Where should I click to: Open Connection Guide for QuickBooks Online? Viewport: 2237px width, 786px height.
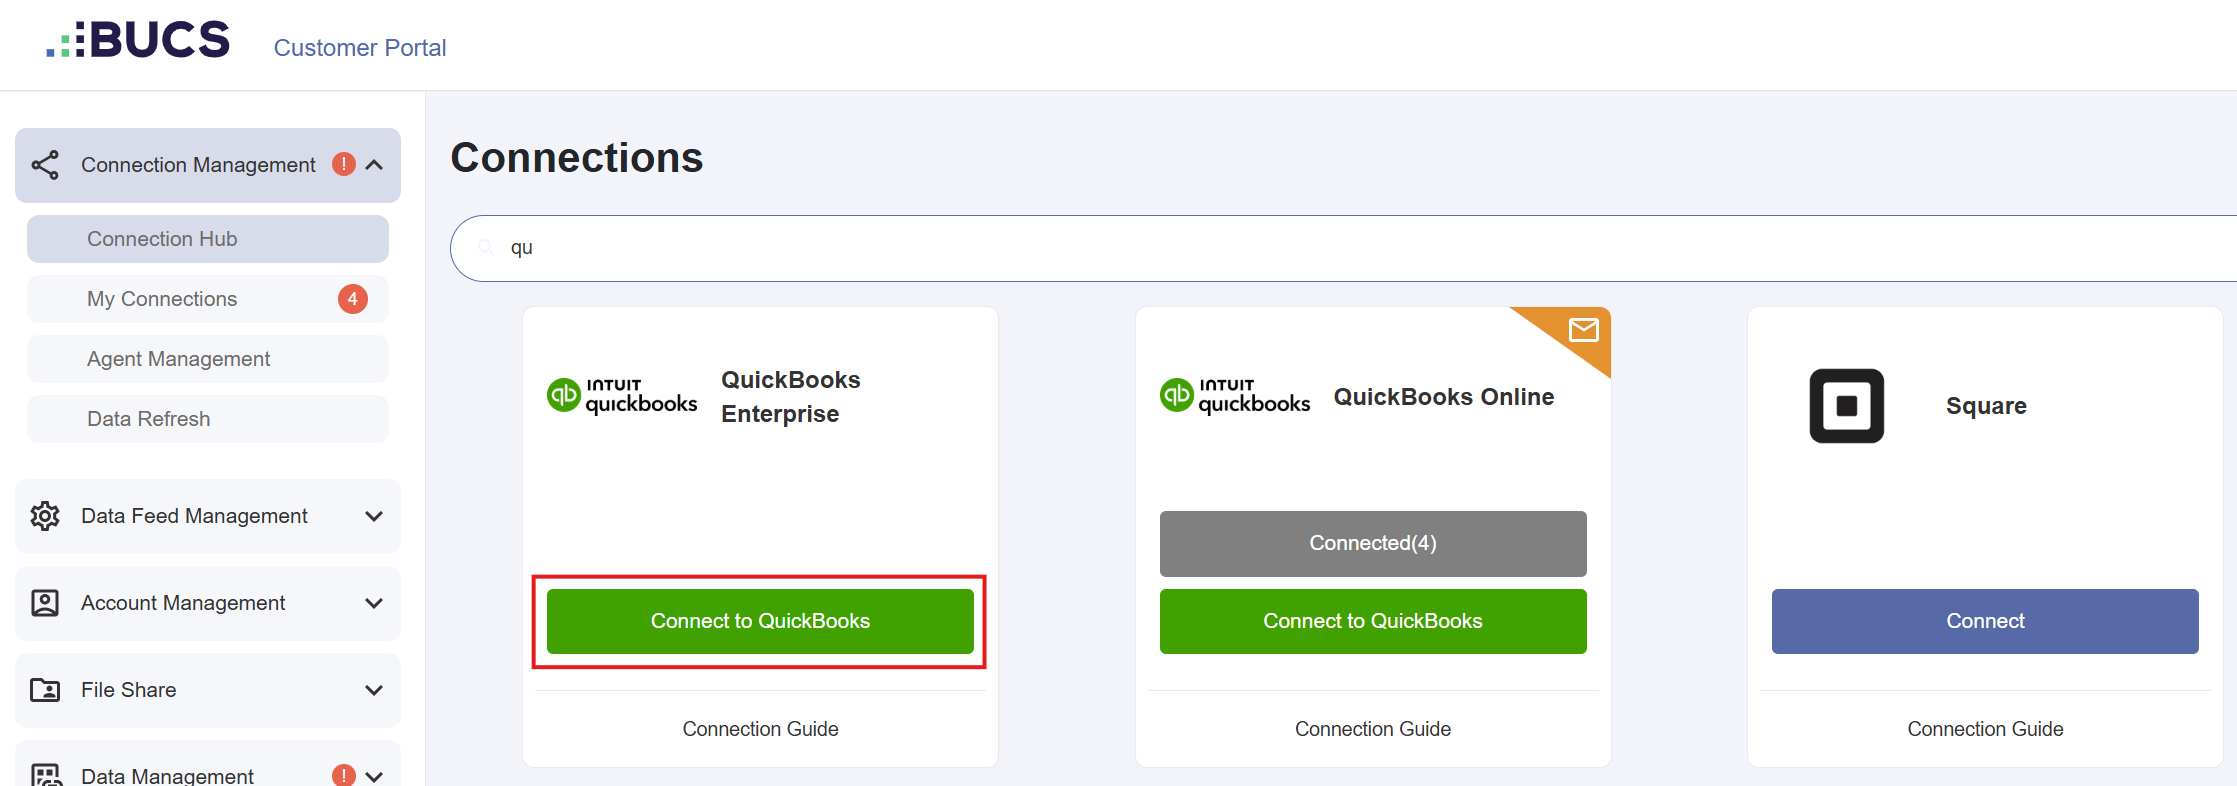click(x=1373, y=729)
